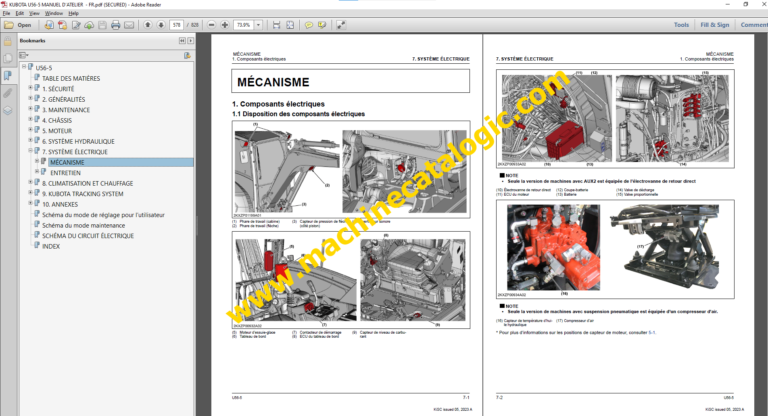Expand 8. CLIMATISATION ET CHAUFFAGE bookmark

coord(30,182)
